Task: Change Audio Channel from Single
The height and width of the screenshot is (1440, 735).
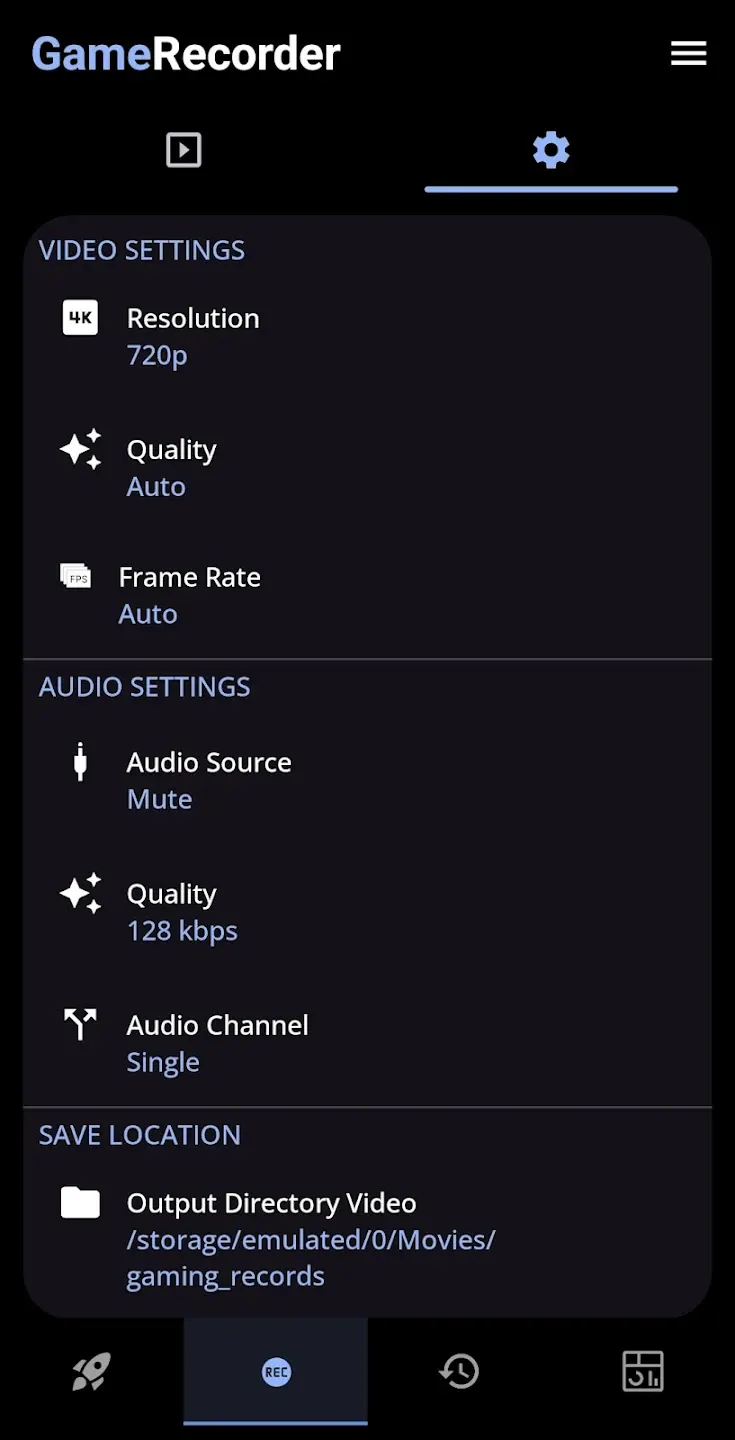Action: (217, 1043)
